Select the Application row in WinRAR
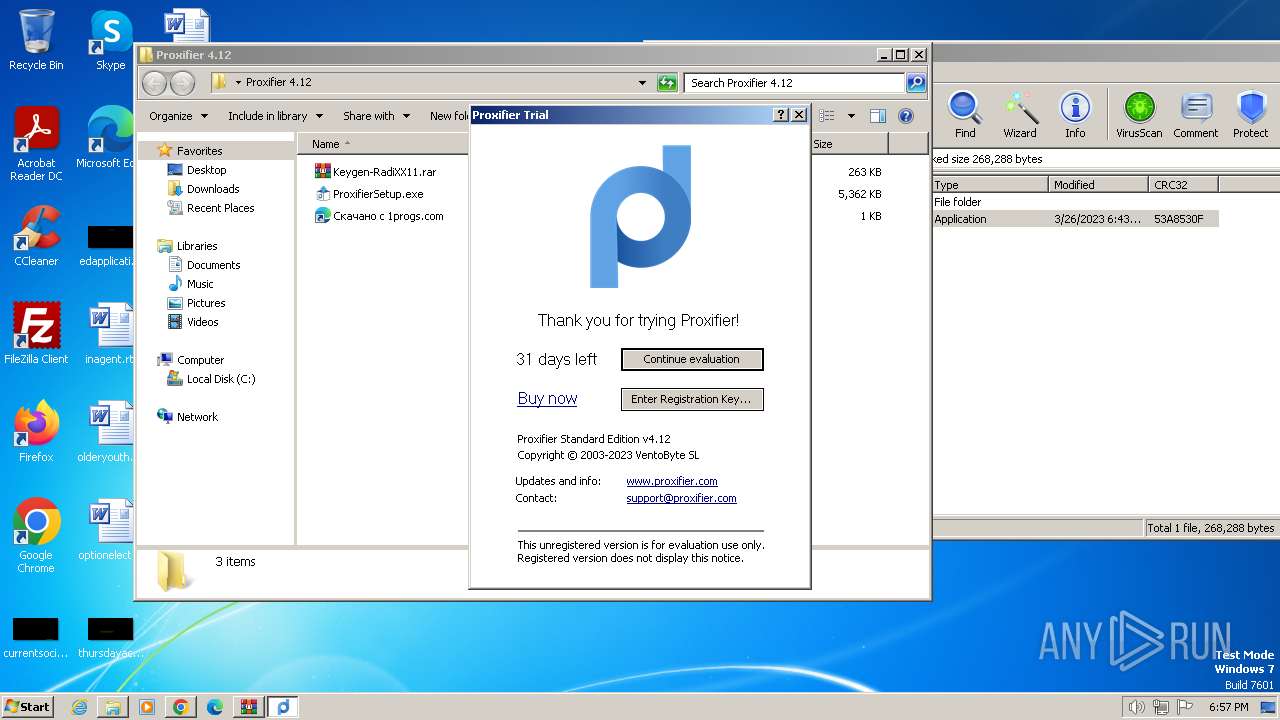Viewport: 1280px width, 720px height. [1075, 219]
